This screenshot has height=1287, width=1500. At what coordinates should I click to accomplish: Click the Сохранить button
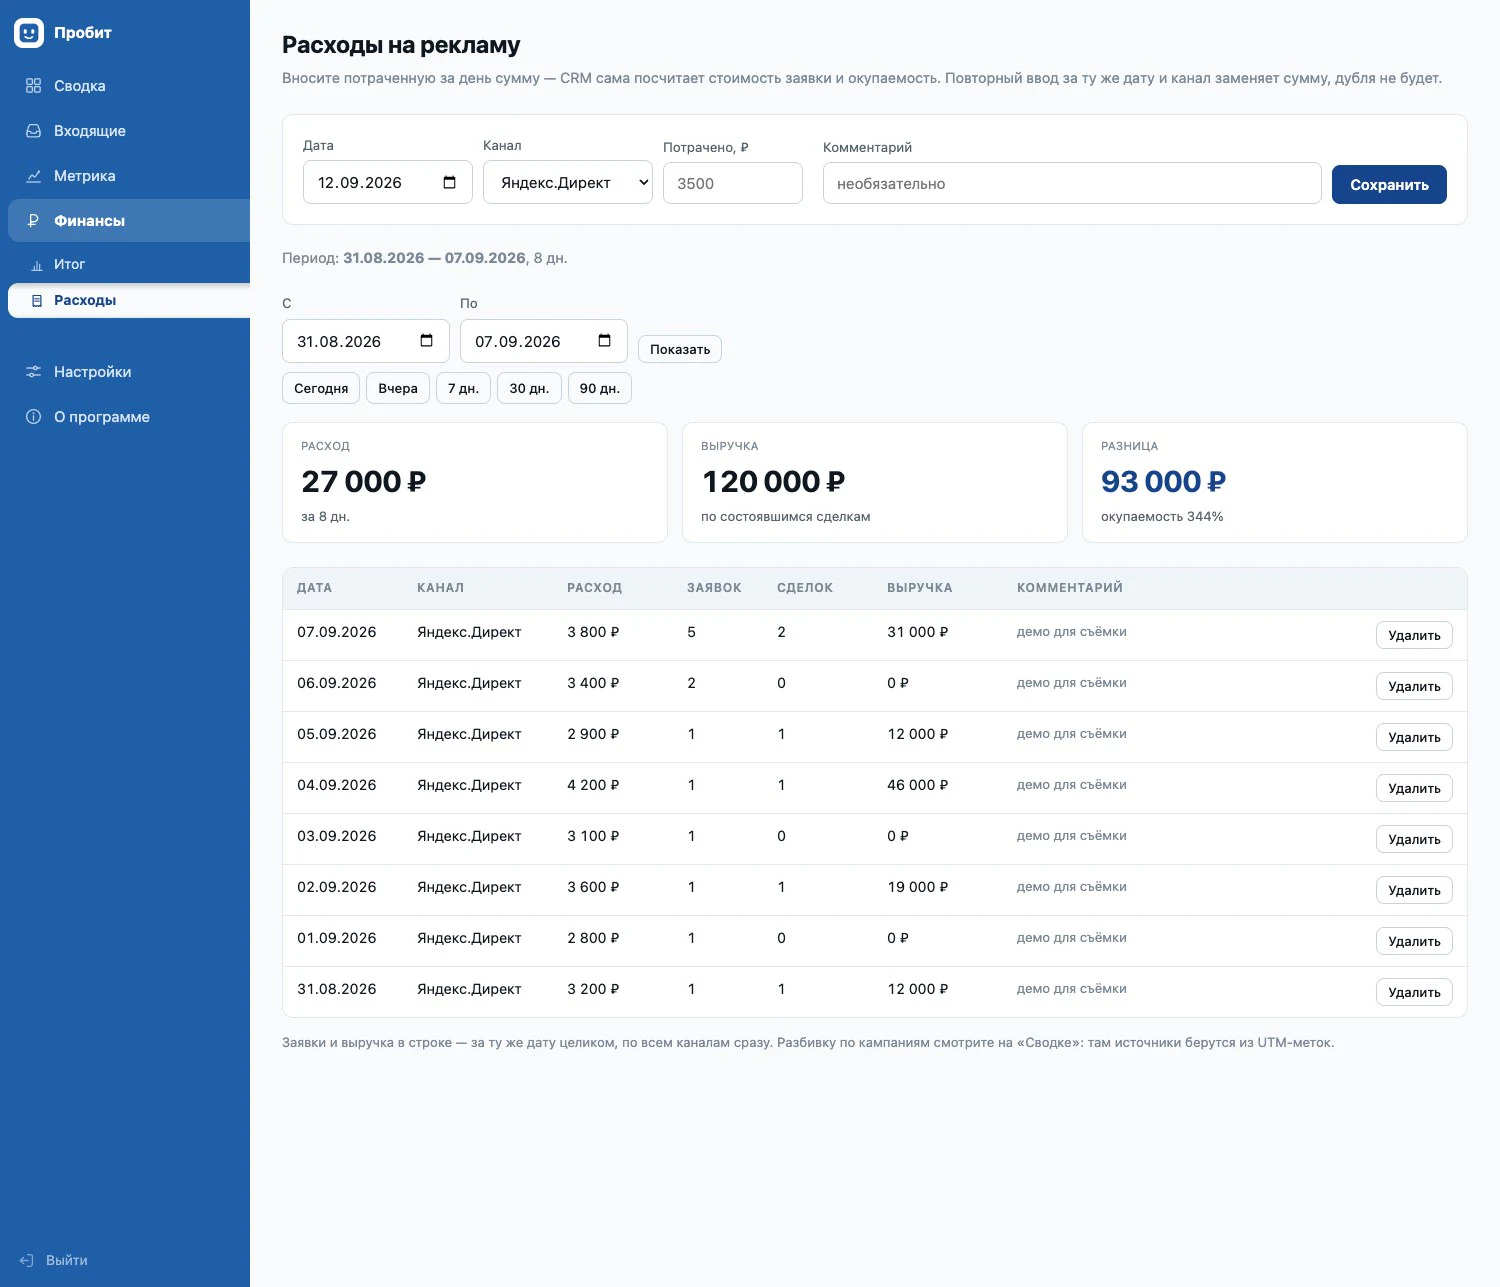click(1389, 184)
